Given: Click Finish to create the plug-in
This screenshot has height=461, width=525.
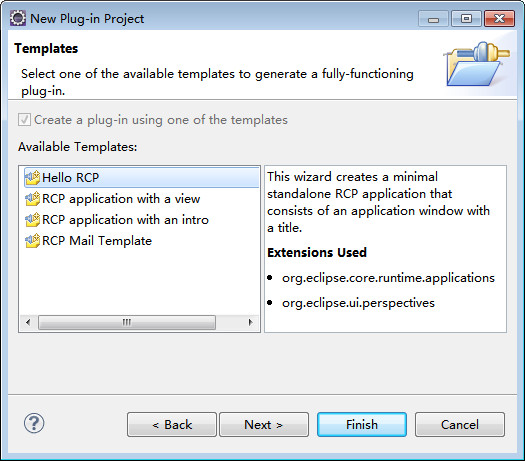Looking at the screenshot, I should (x=362, y=425).
